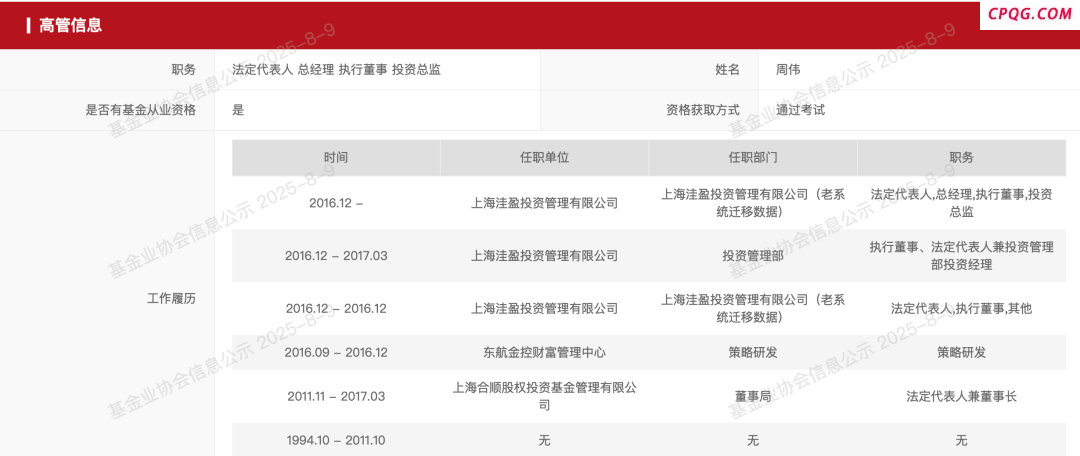This screenshot has height=456, width=1080.
Task: Select the name value 周伟
Action: point(788,70)
